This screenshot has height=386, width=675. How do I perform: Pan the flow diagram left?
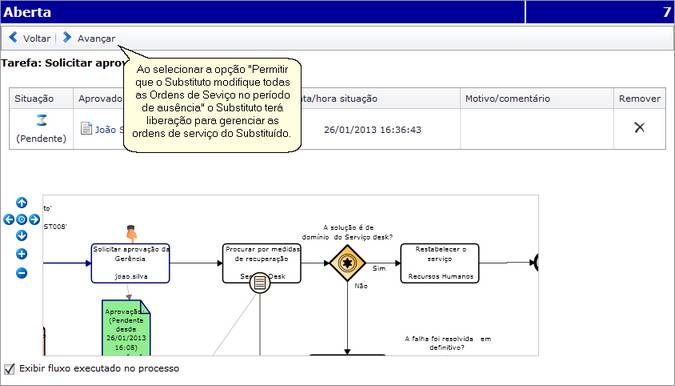(x=9, y=220)
